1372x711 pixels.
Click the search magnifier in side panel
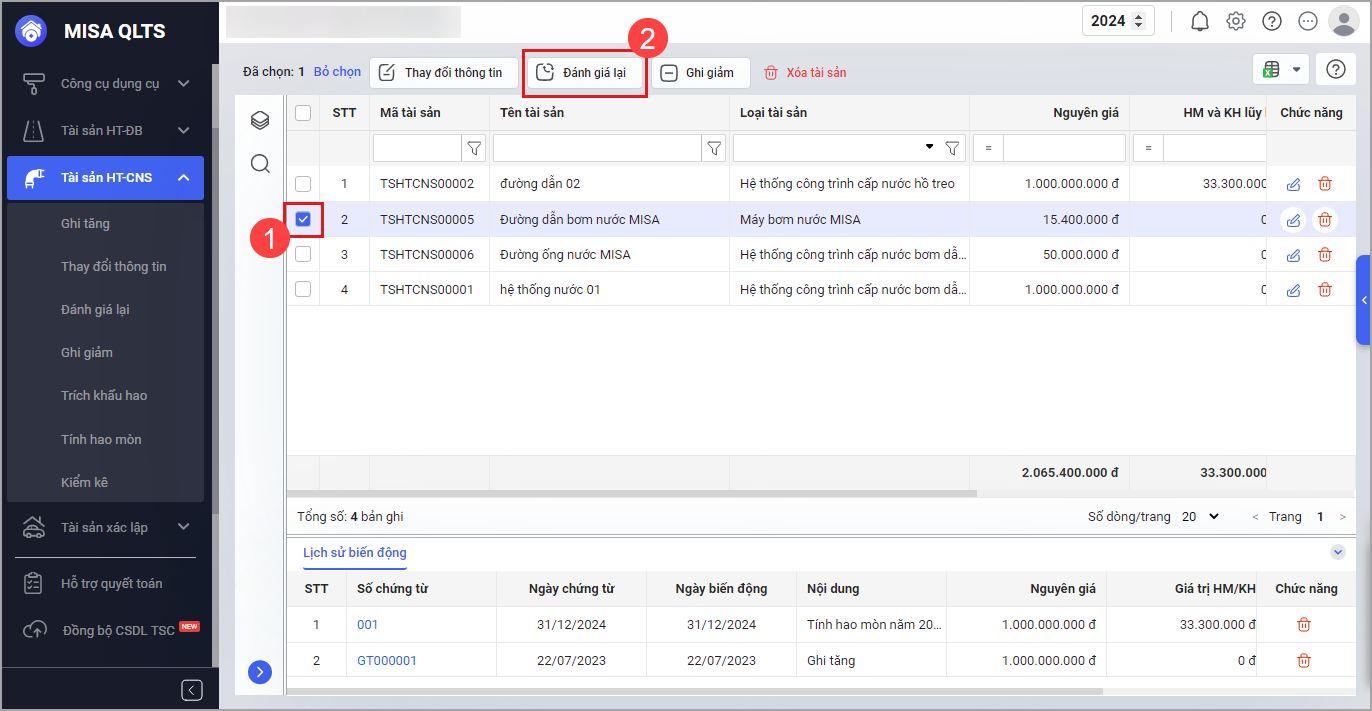(260, 164)
